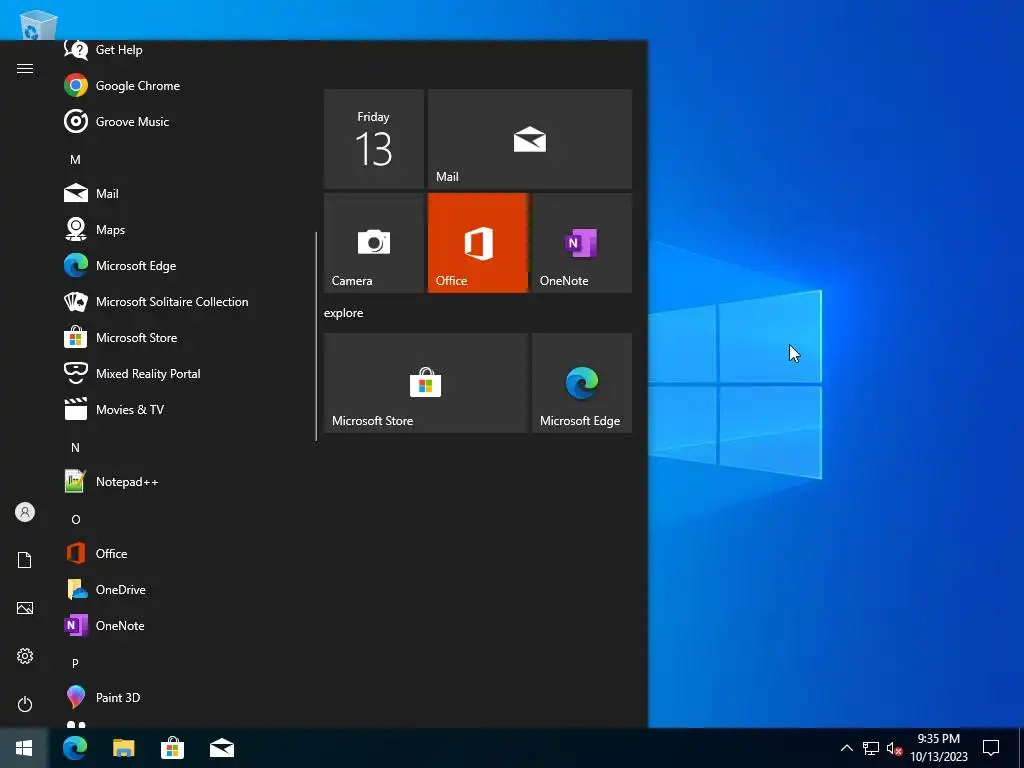Open the Action Center notifications icon

(x=991, y=748)
